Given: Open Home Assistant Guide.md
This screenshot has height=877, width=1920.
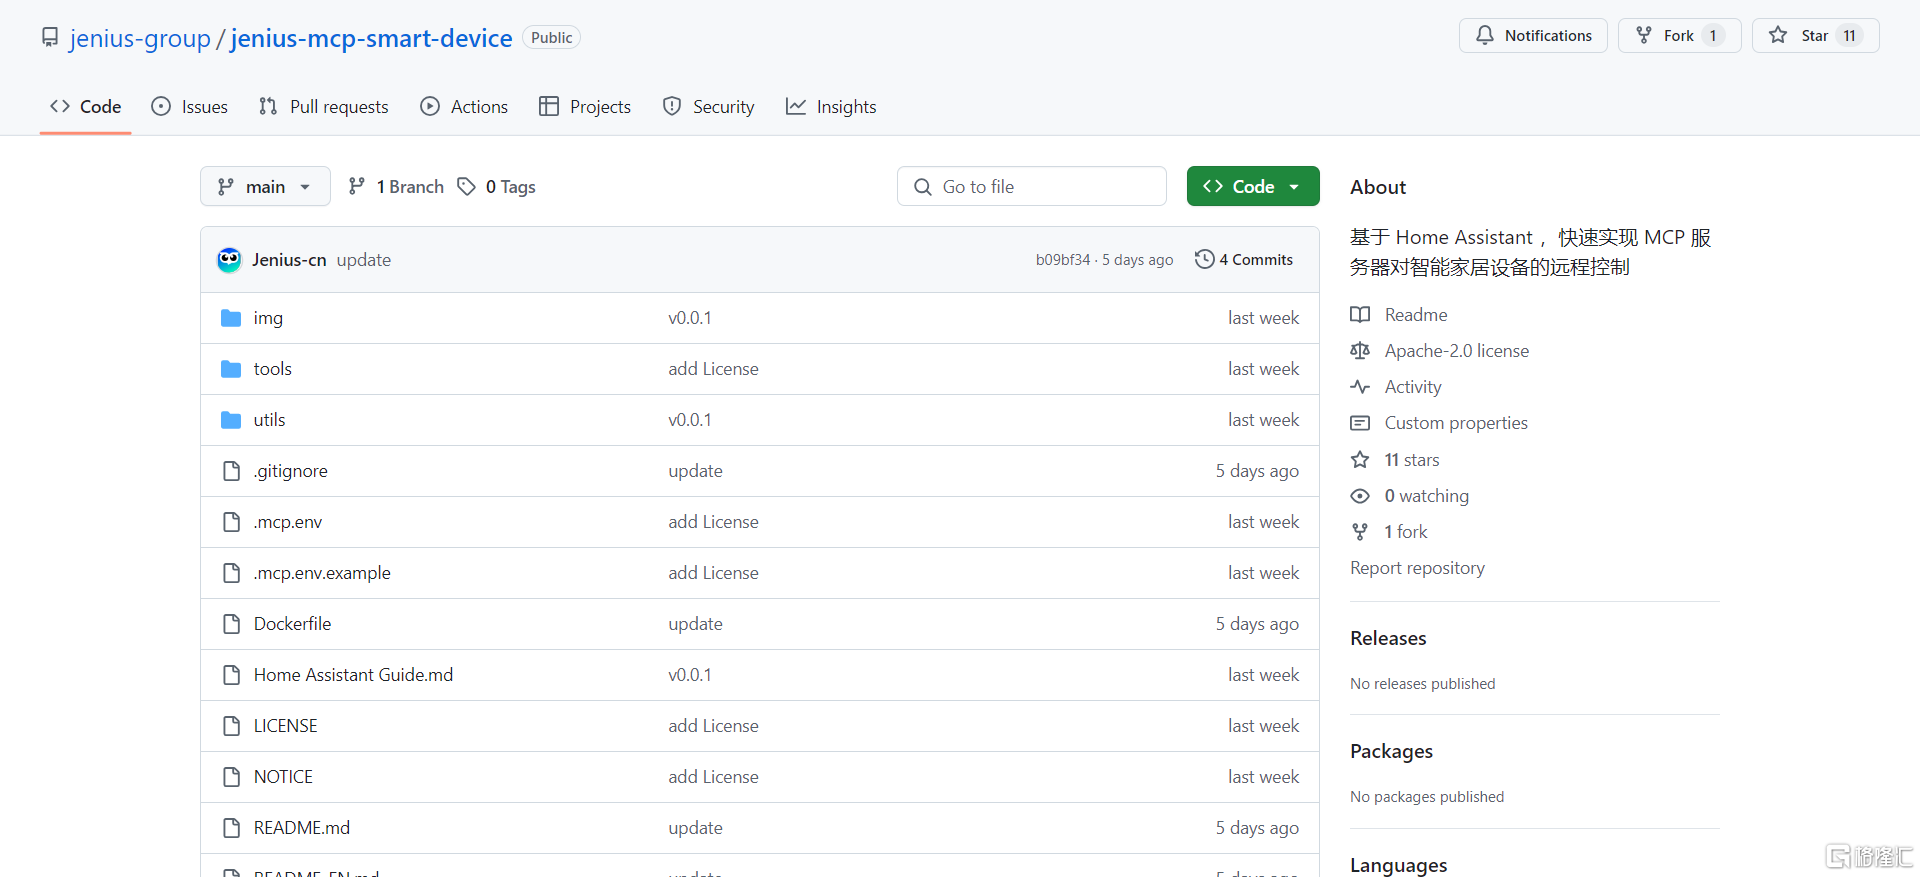Looking at the screenshot, I should [x=353, y=675].
